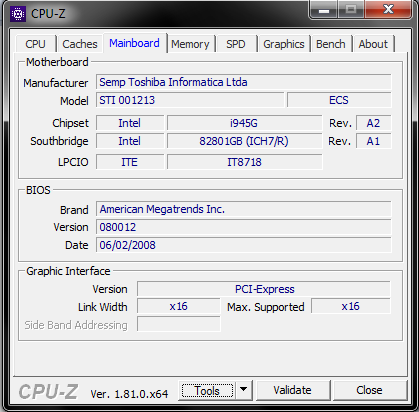Open the Graphics tab
The image size is (419, 412).
(x=284, y=44)
